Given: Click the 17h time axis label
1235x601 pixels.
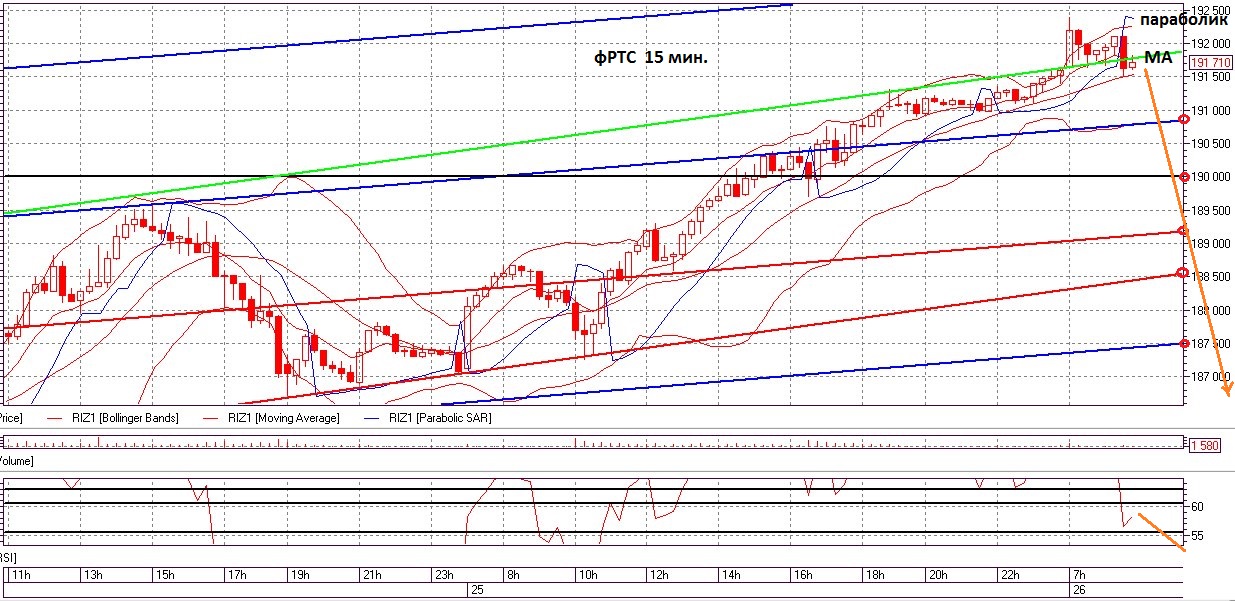Looking at the screenshot, I should 237,575.
